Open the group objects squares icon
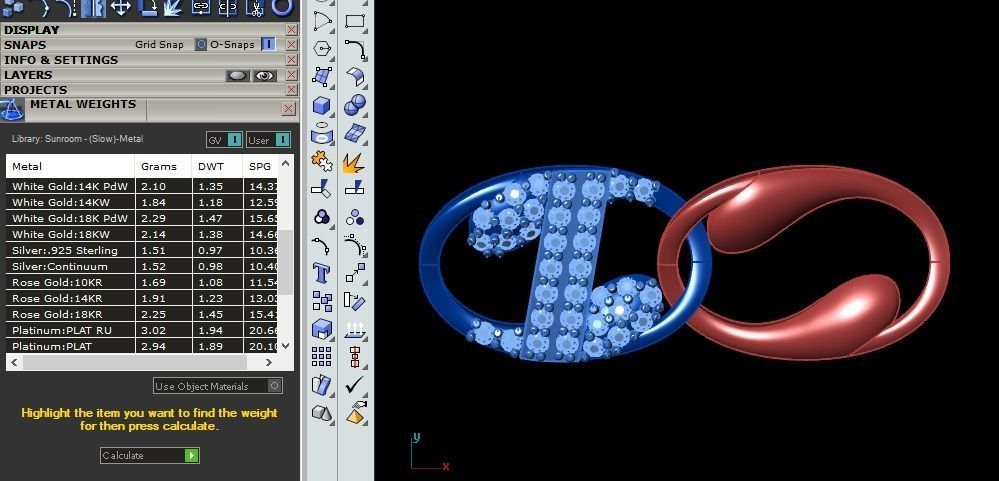 tap(323, 301)
